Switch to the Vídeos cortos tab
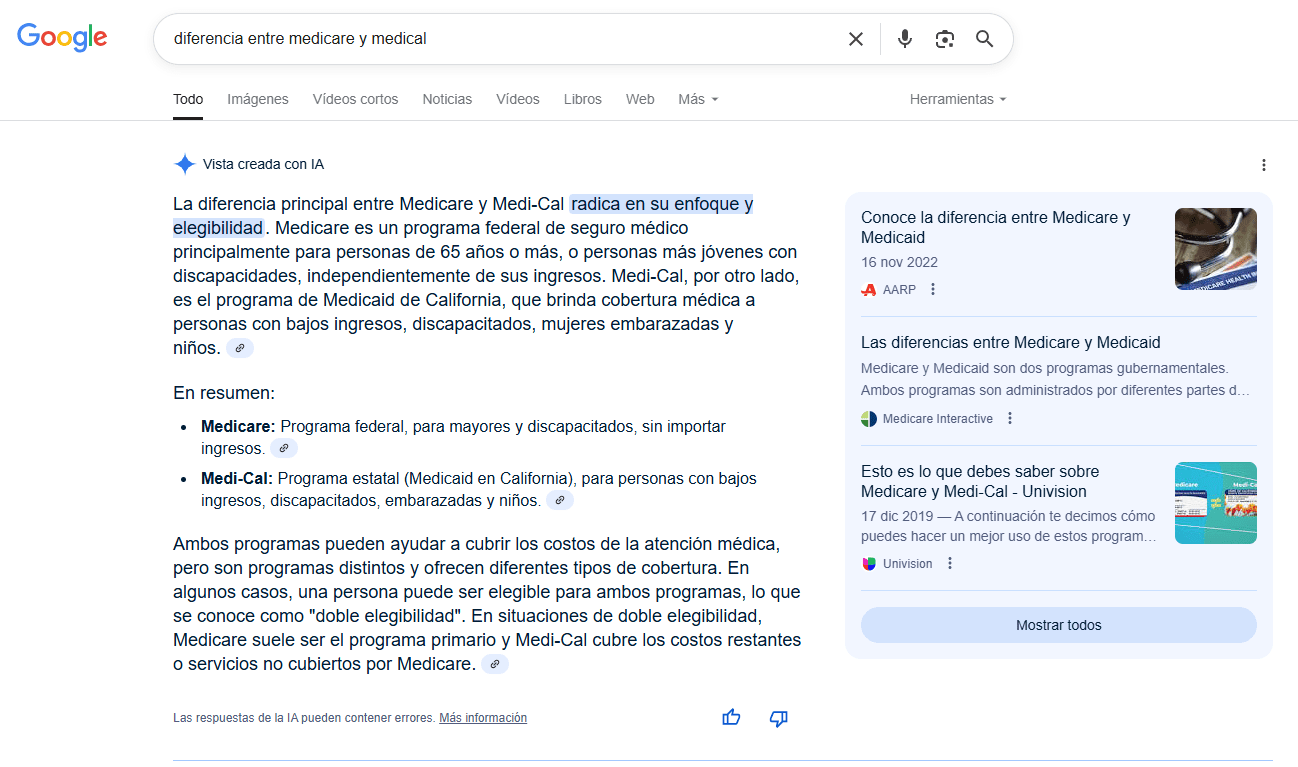 click(355, 99)
